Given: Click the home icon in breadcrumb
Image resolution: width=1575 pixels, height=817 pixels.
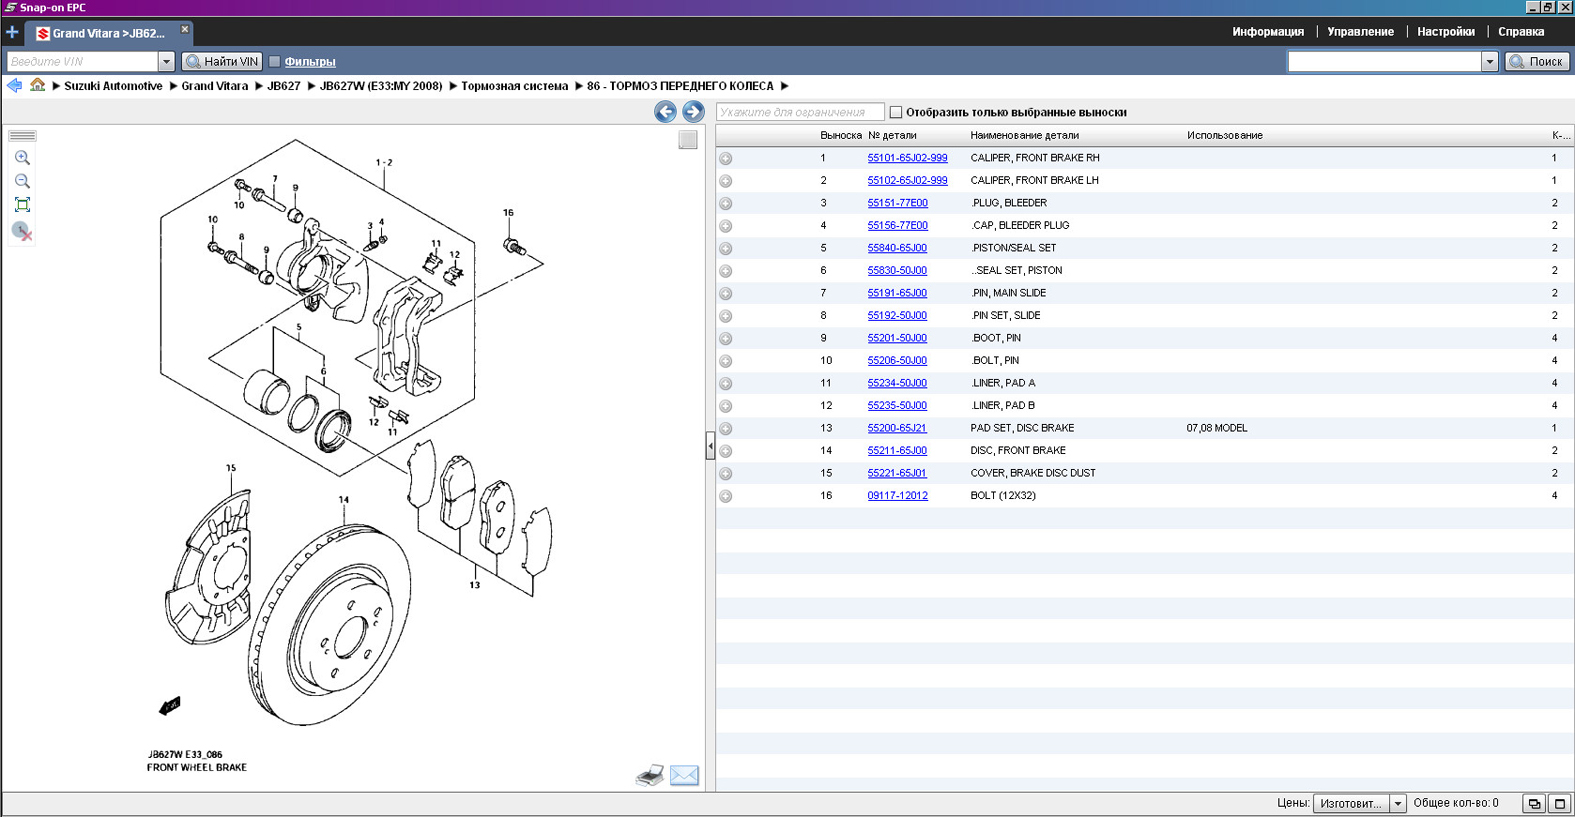Looking at the screenshot, I should 37,86.
